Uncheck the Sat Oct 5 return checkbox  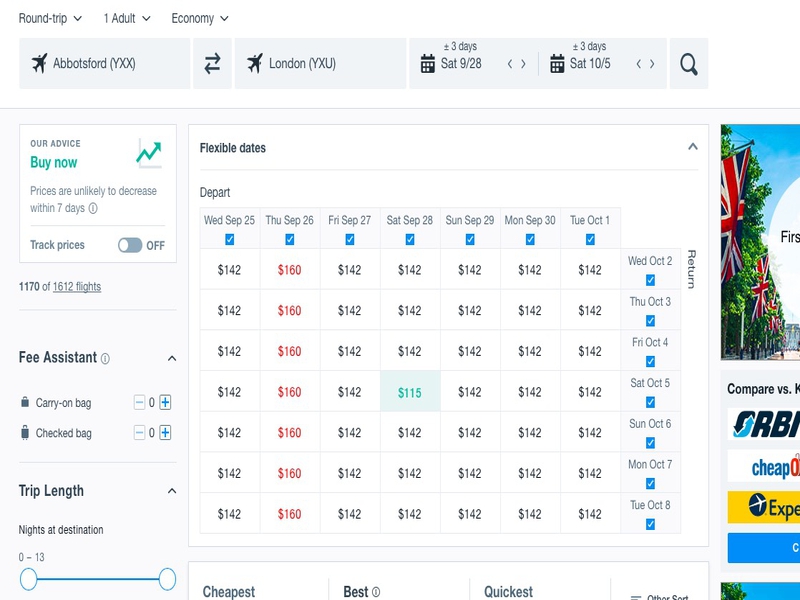(x=651, y=403)
